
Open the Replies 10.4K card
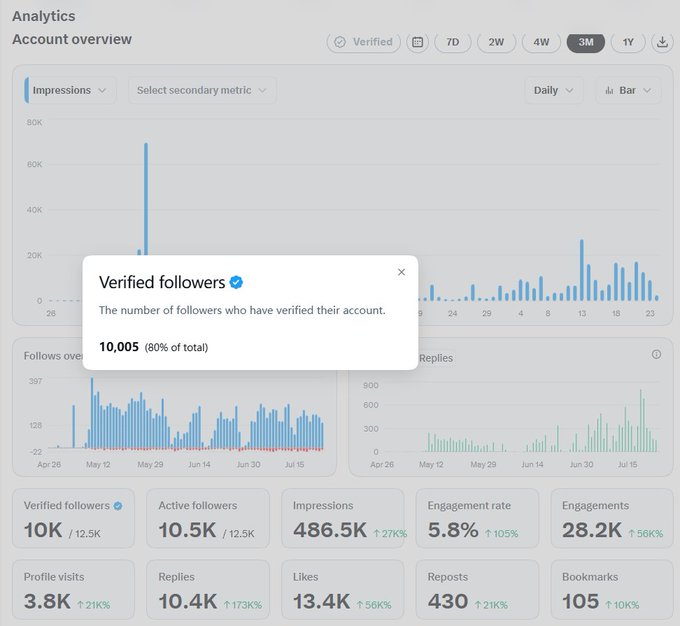(x=208, y=590)
